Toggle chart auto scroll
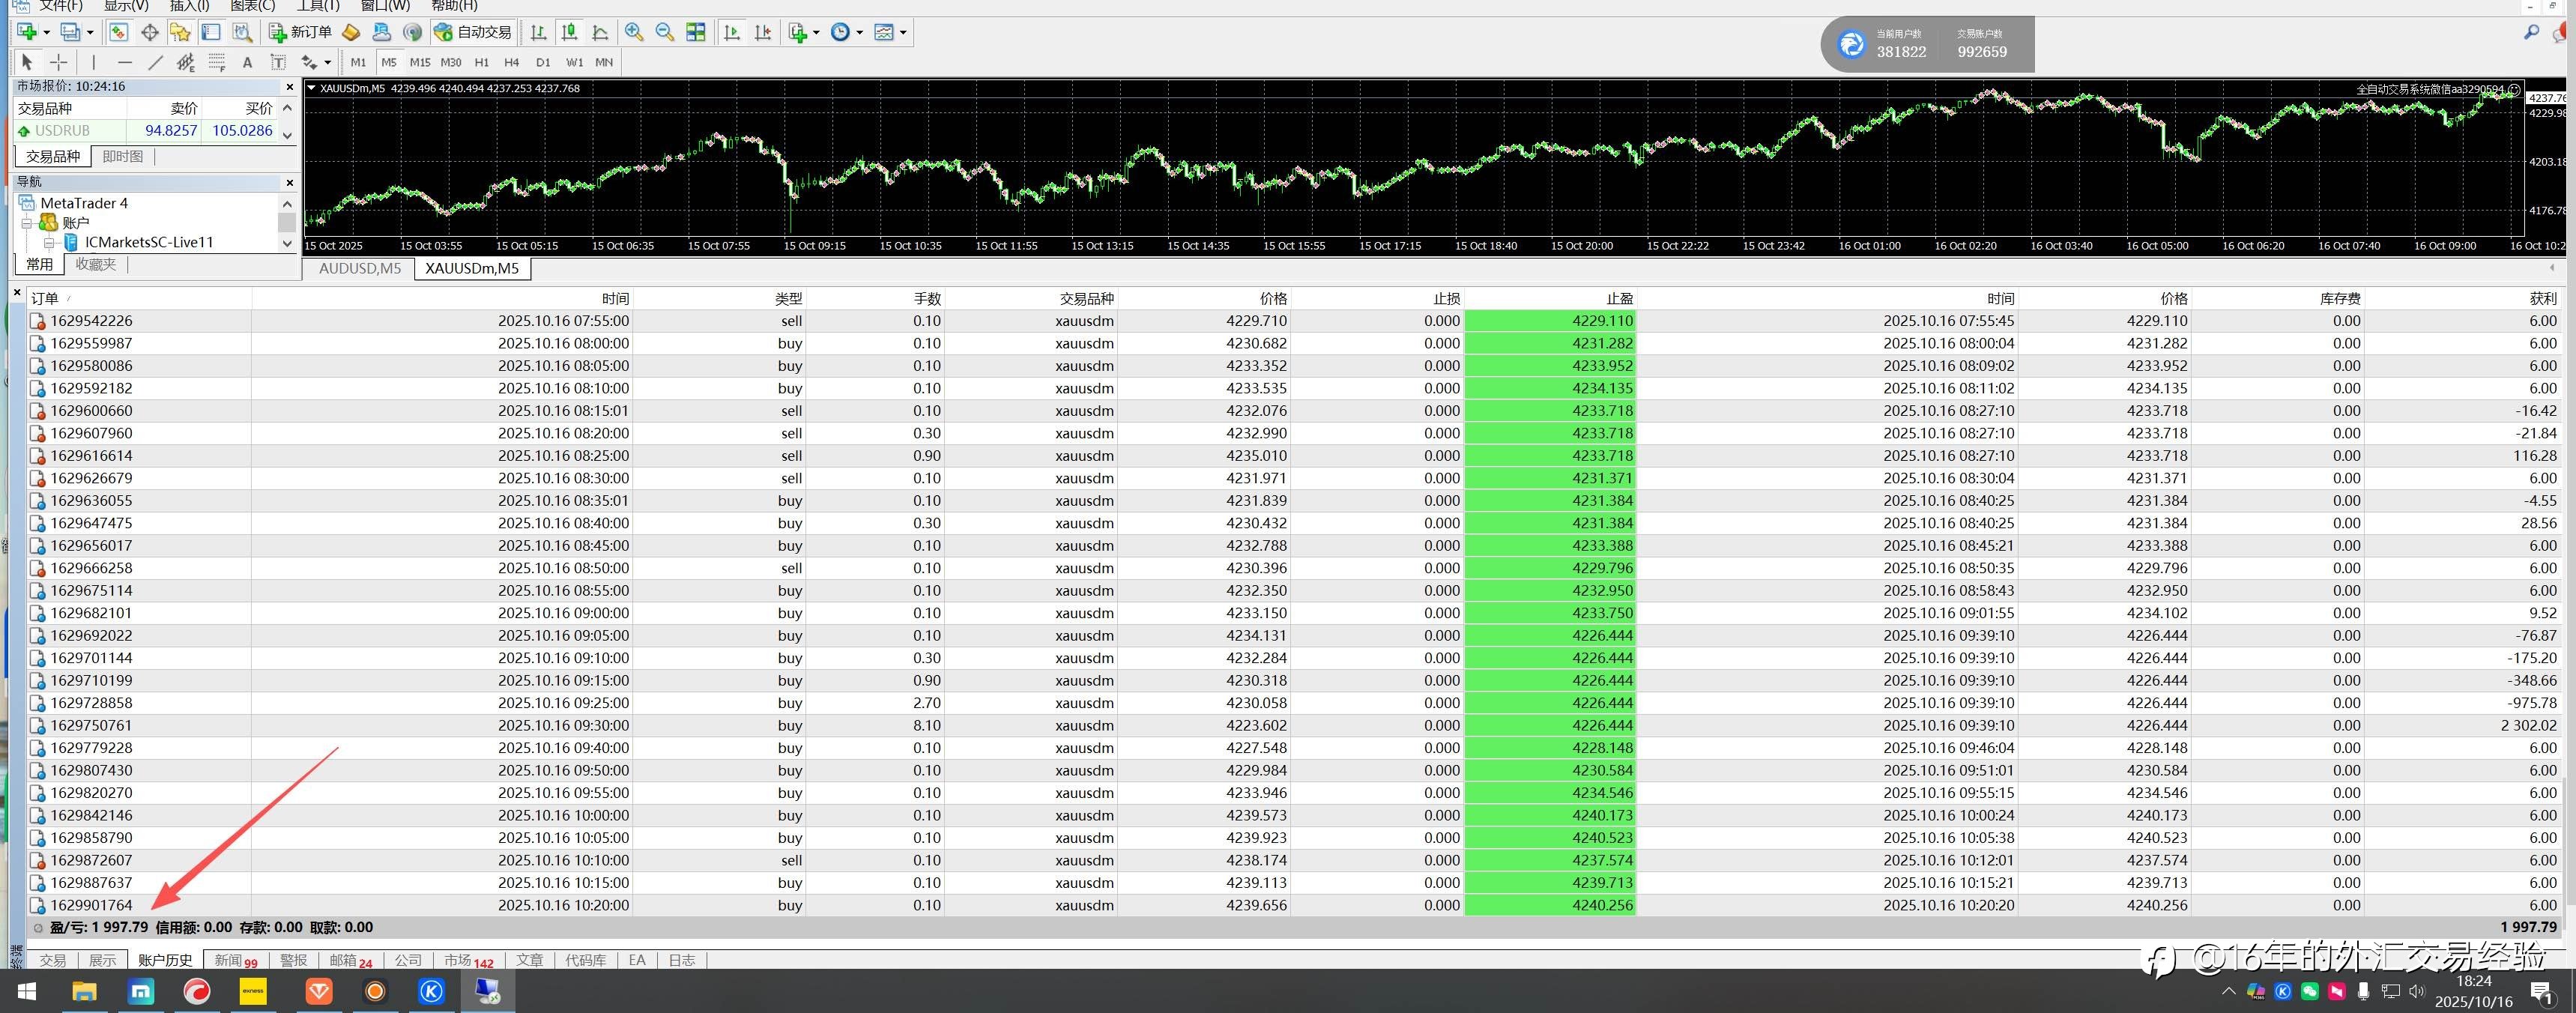The width and height of the screenshot is (2576, 1013). [x=732, y=32]
